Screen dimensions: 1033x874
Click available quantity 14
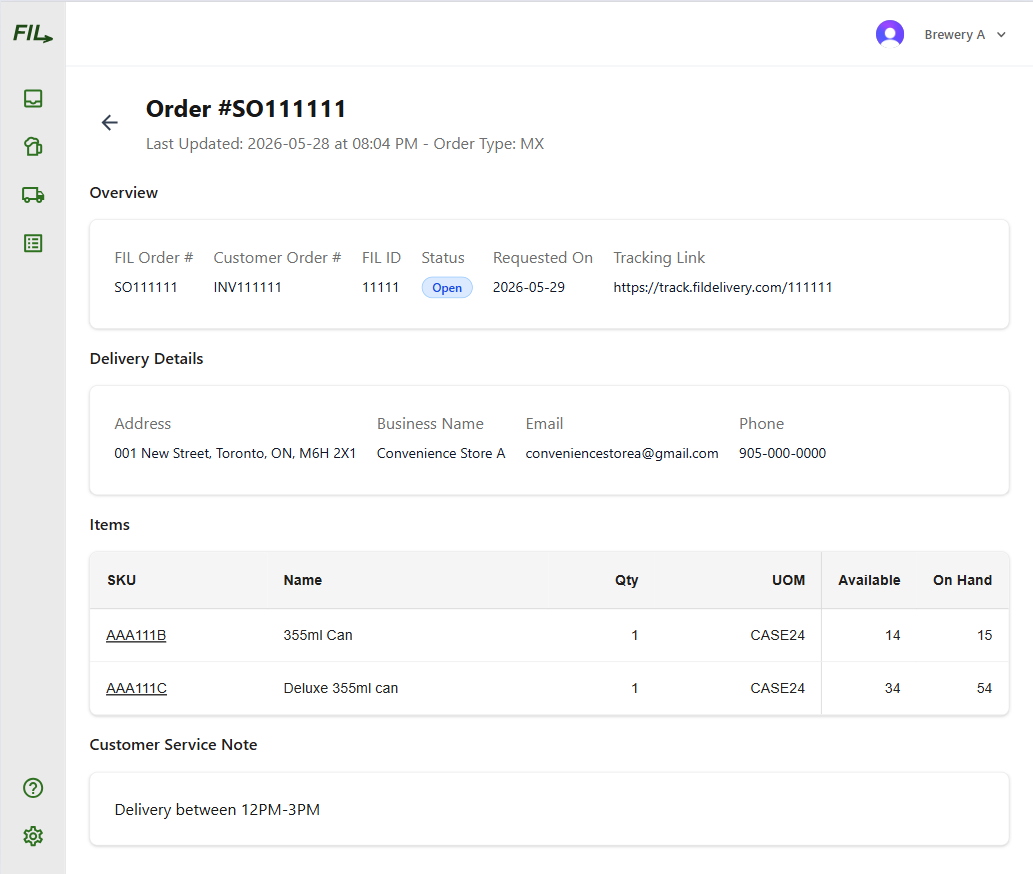tap(892, 635)
